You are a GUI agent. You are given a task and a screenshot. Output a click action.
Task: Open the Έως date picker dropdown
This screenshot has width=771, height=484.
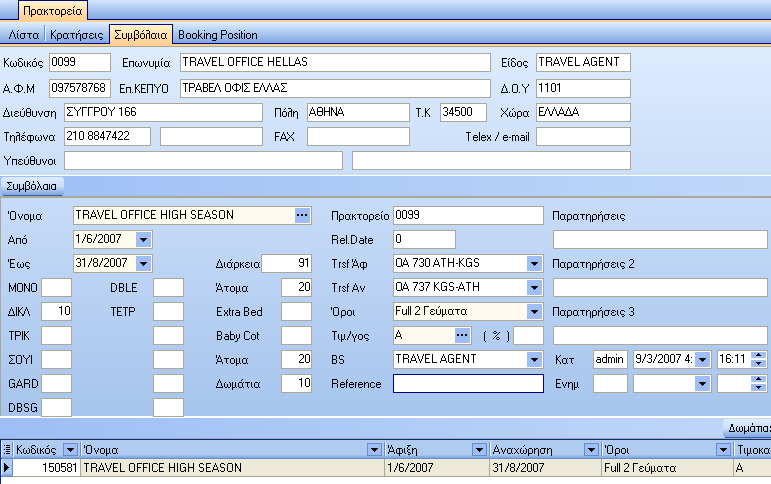click(143, 263)
